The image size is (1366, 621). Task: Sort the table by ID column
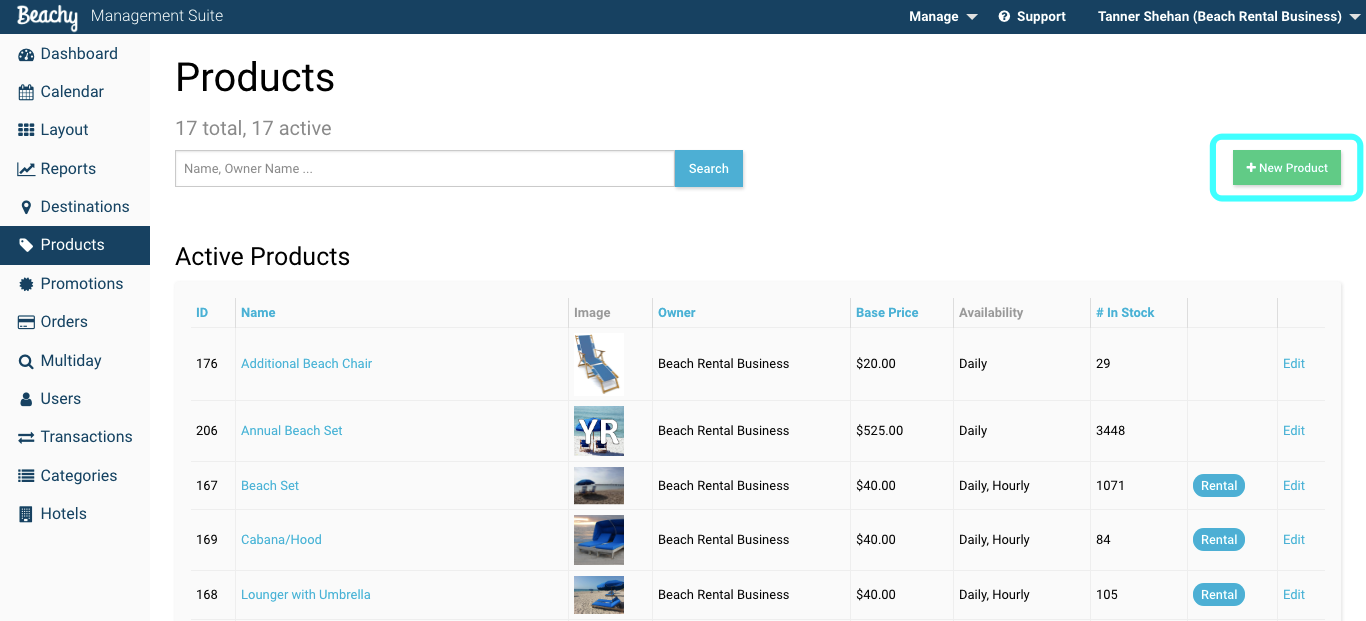tap(202, 313)
